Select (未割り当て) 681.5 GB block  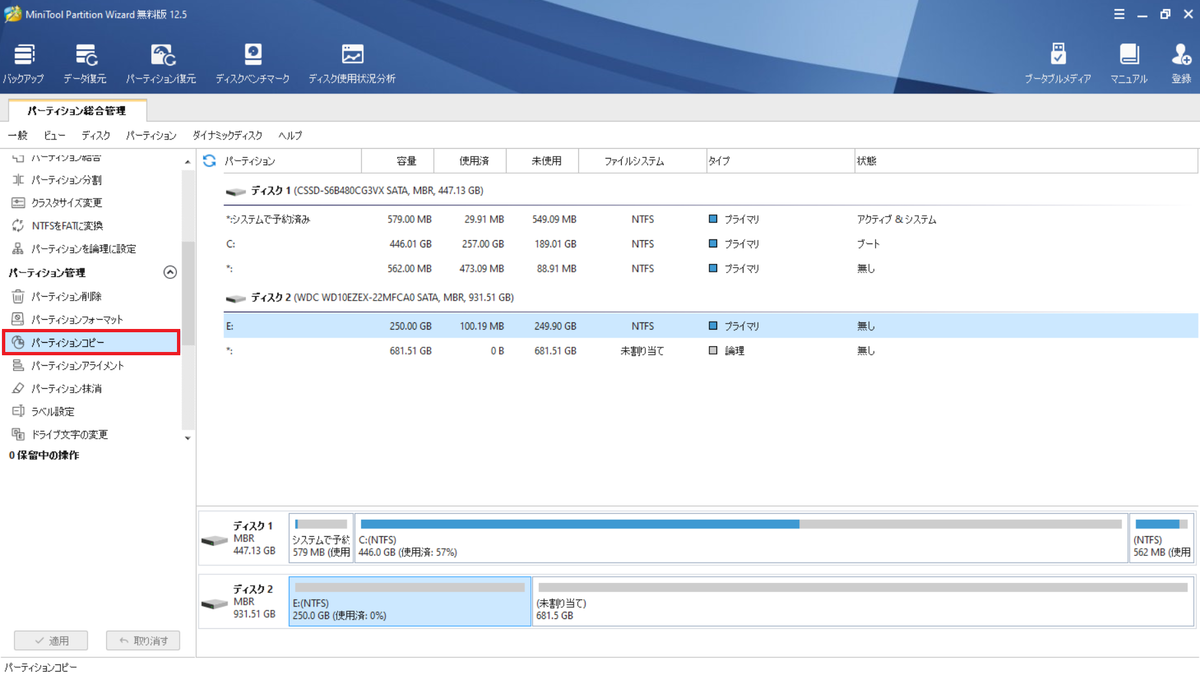pyautogui.click(x=862, y=601)
